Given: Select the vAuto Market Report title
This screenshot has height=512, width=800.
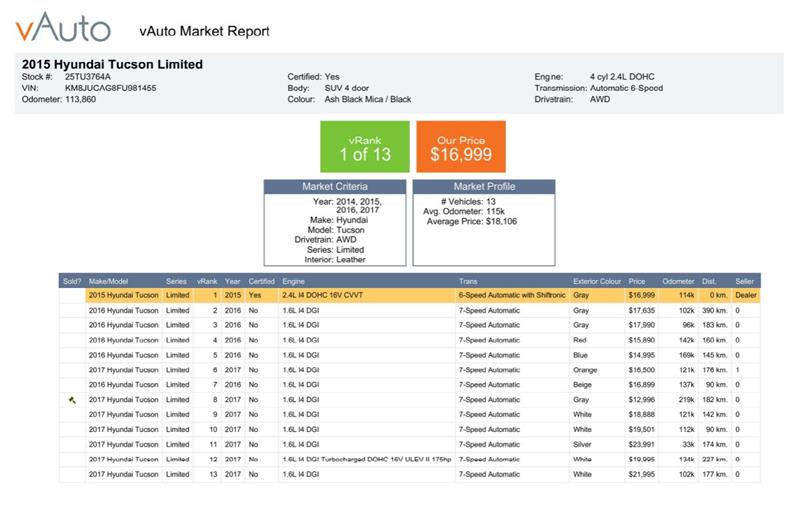Looking at the screenshot, I should click(204, 31).
